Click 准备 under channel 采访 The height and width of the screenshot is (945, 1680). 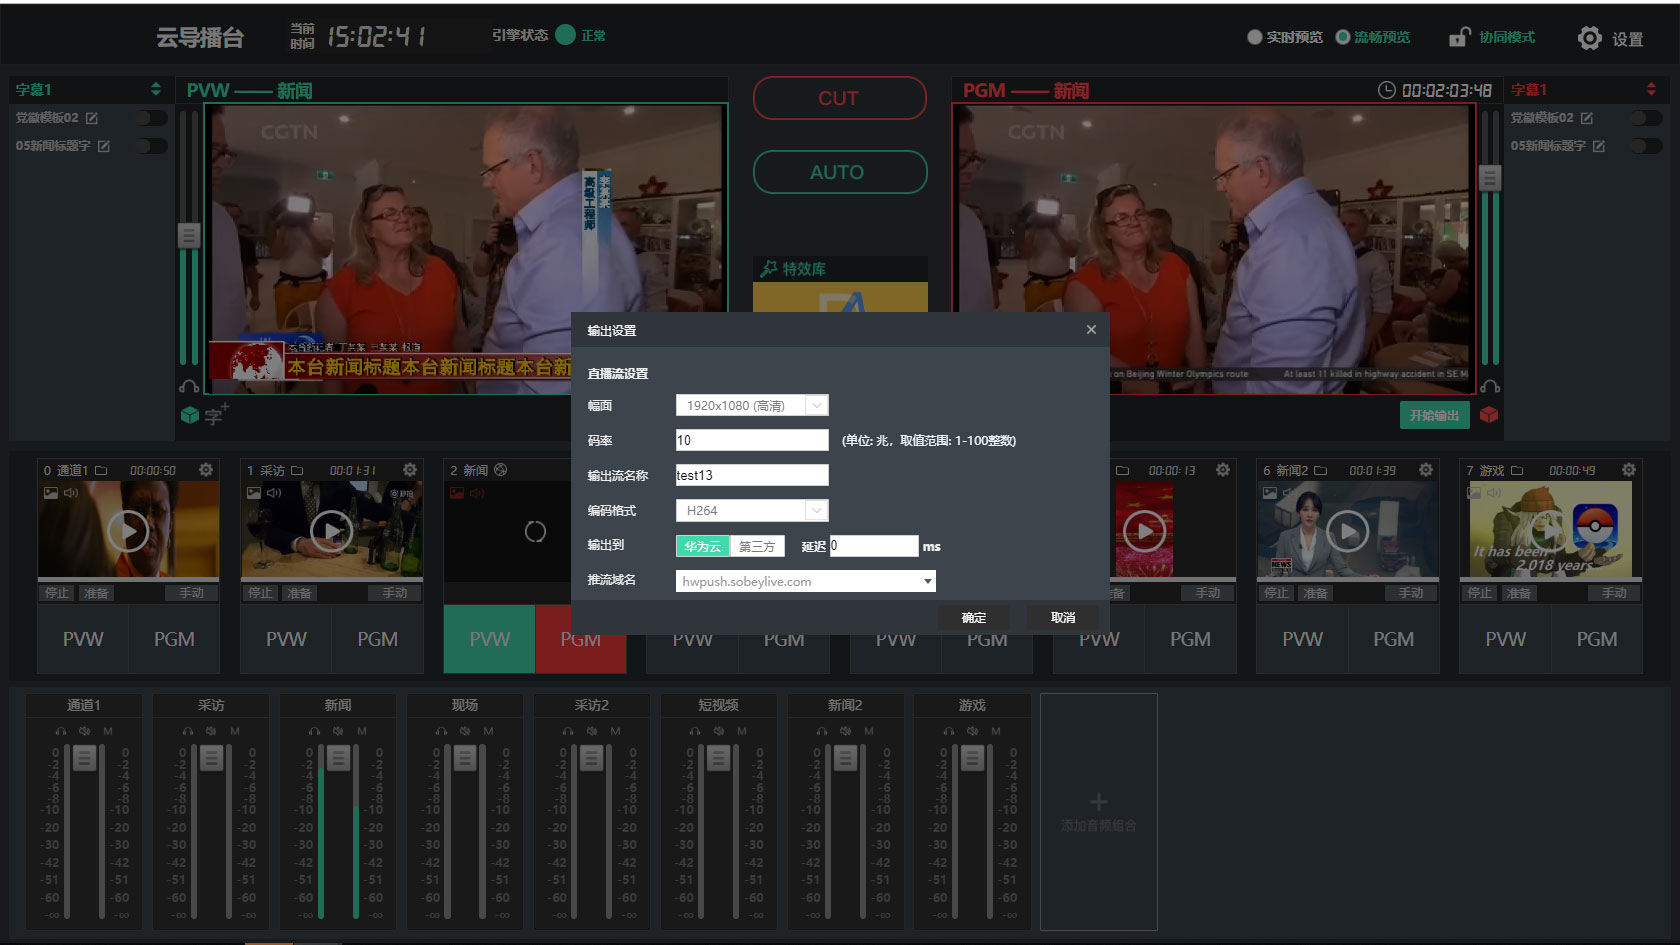point(299,593)
